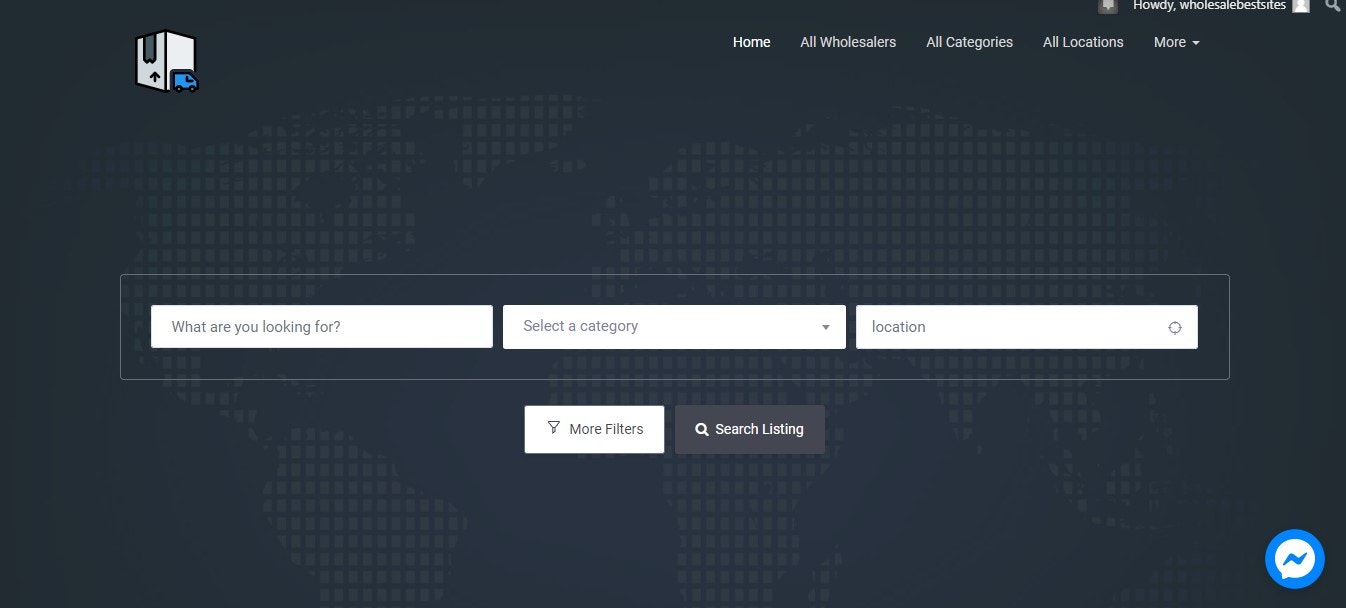Click Howdy, wholesalebestsites account link
1346x608 pixels.
click(1209, 5)
